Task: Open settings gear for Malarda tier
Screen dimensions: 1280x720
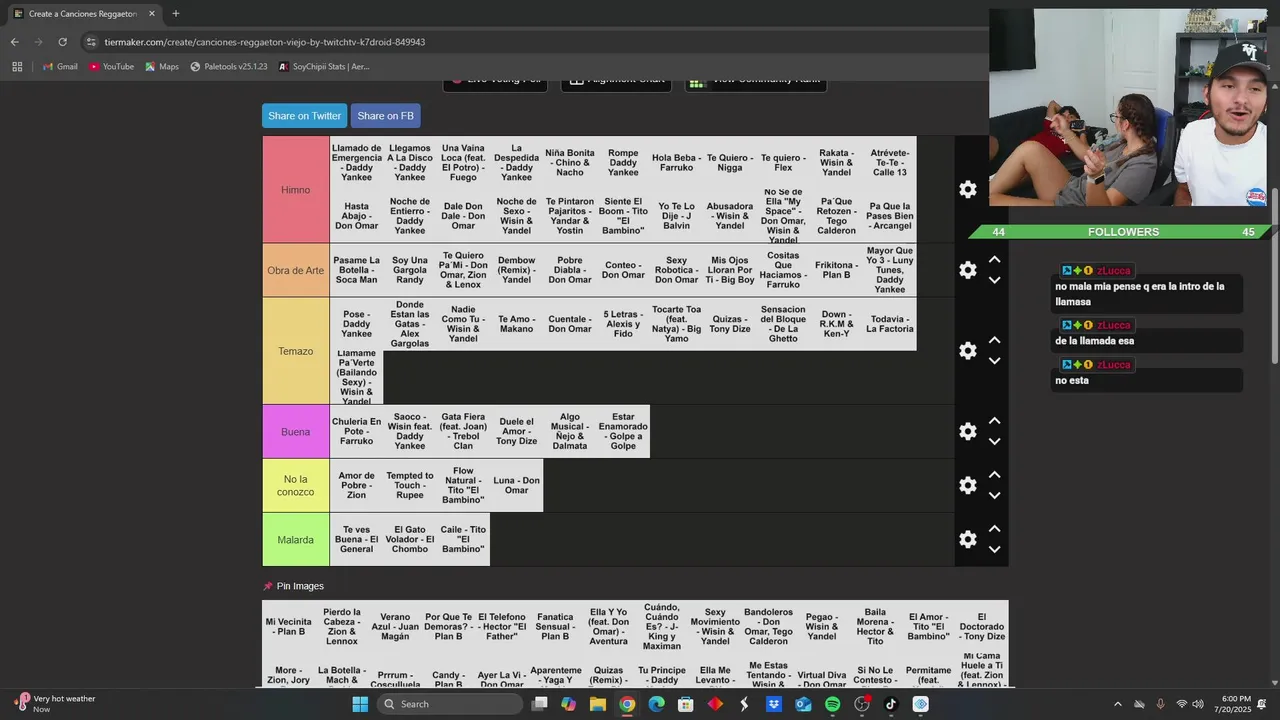Action: coord(967,539)
